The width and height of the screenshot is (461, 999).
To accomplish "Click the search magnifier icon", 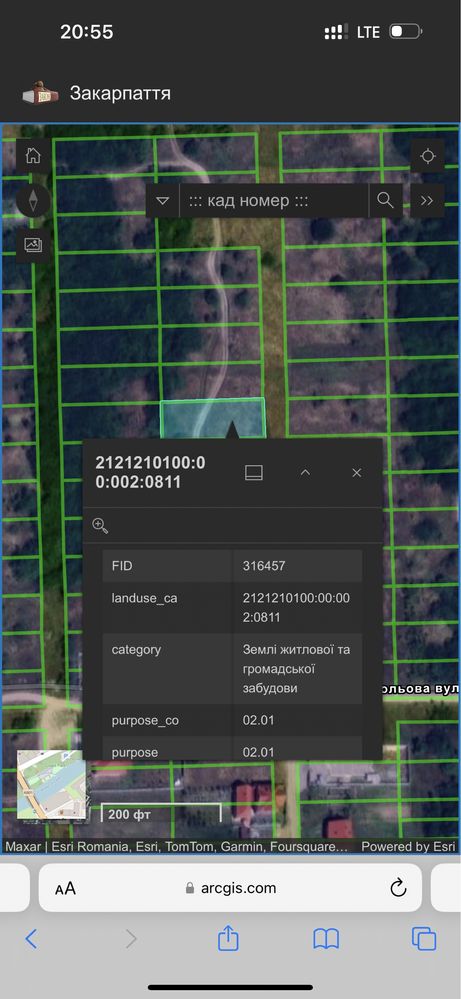I will 385,201.
